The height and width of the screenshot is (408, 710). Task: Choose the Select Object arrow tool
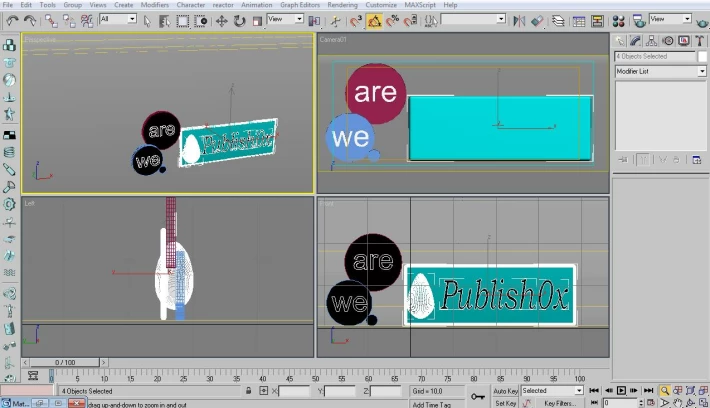147,21
